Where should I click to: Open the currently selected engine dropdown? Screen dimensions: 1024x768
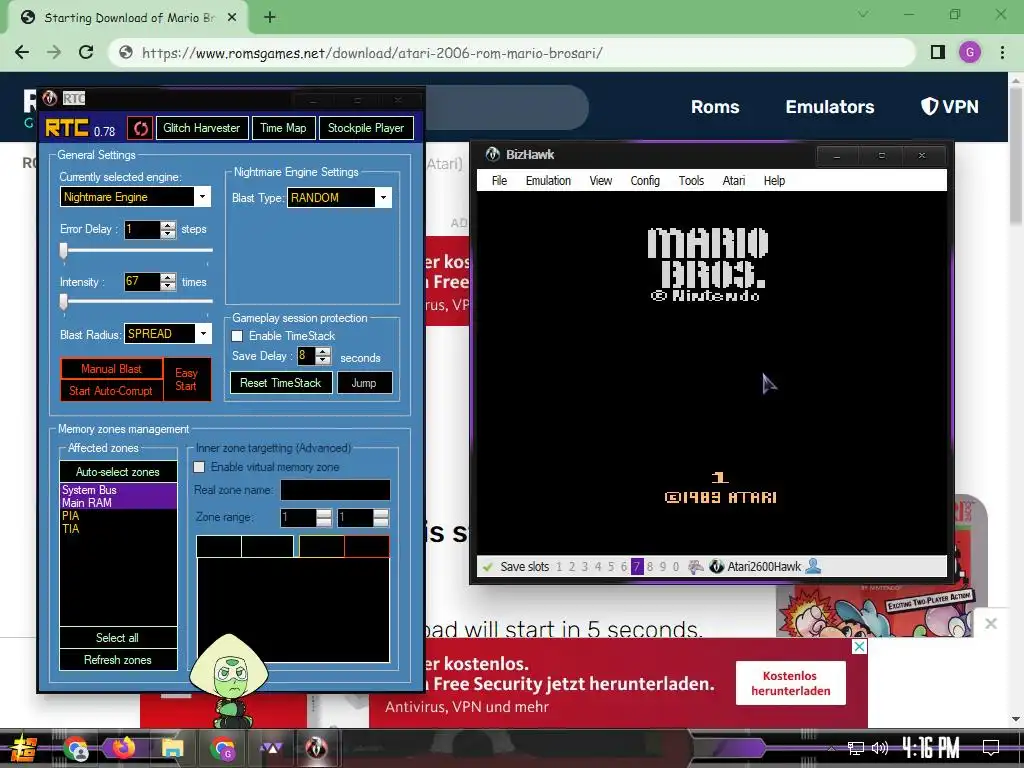tap(202, 197)
